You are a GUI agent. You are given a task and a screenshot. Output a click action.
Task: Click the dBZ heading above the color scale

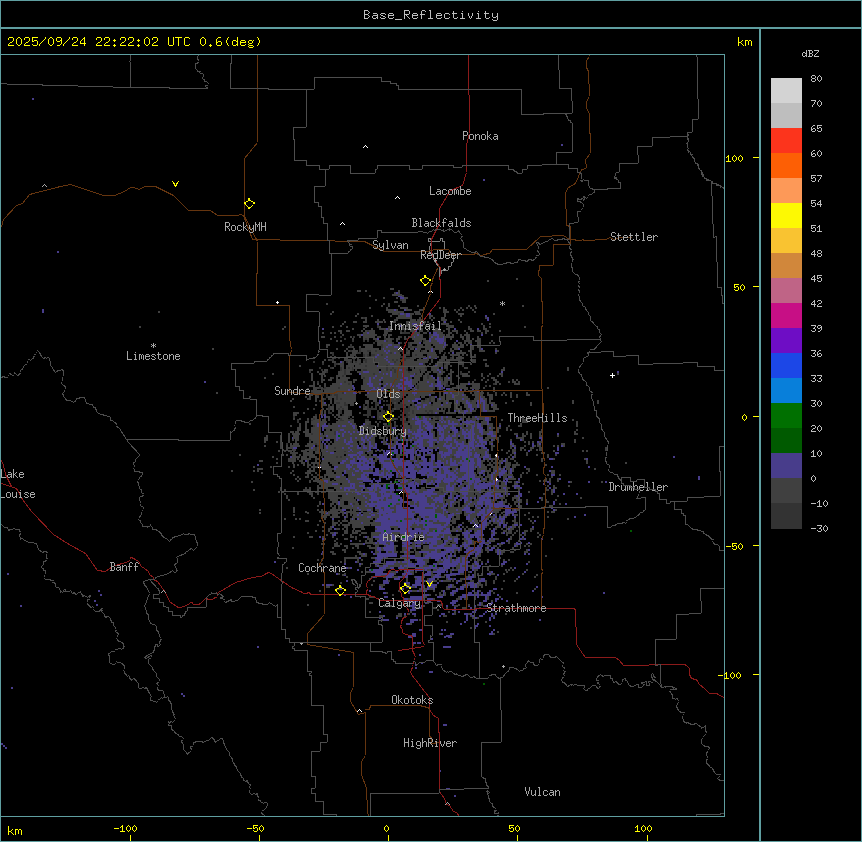(811, 53)
